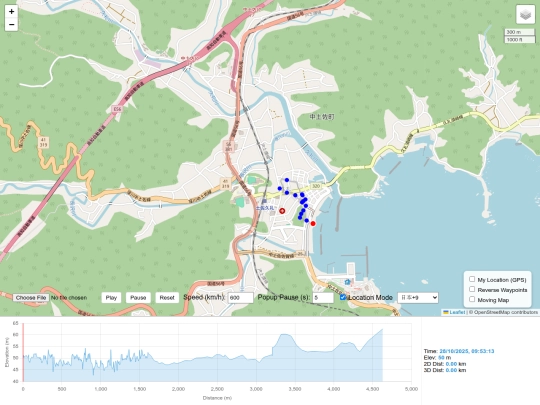Open the map layers control
Viewport: 540px width, 405px height.
(x=525, y=14)
